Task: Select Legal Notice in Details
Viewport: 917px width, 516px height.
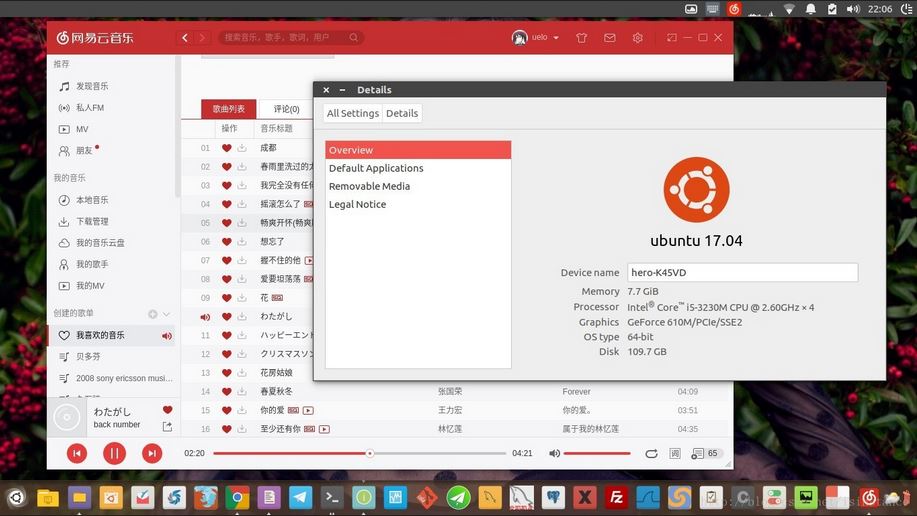Action: (x=418, y=204)
